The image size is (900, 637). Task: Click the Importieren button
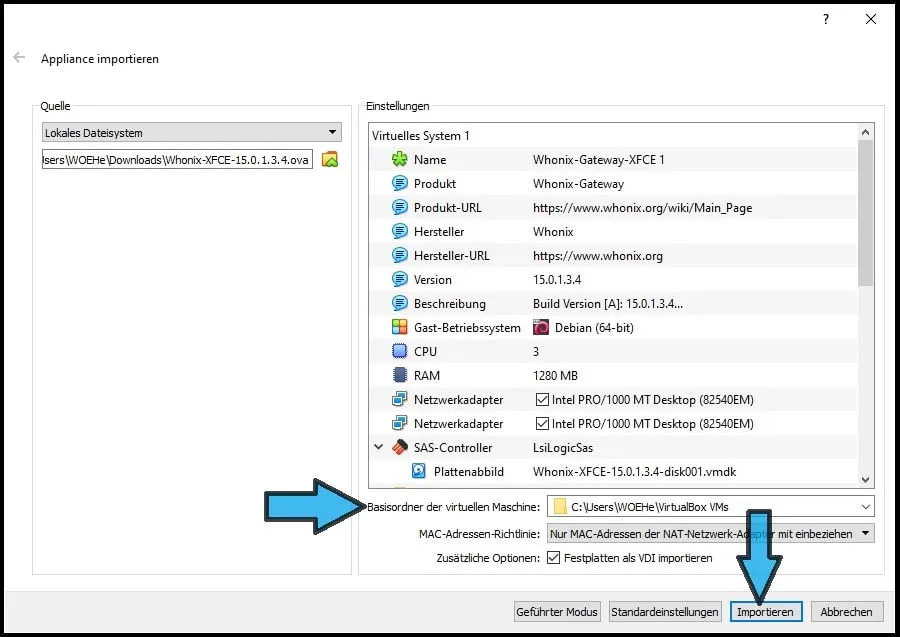766,612
